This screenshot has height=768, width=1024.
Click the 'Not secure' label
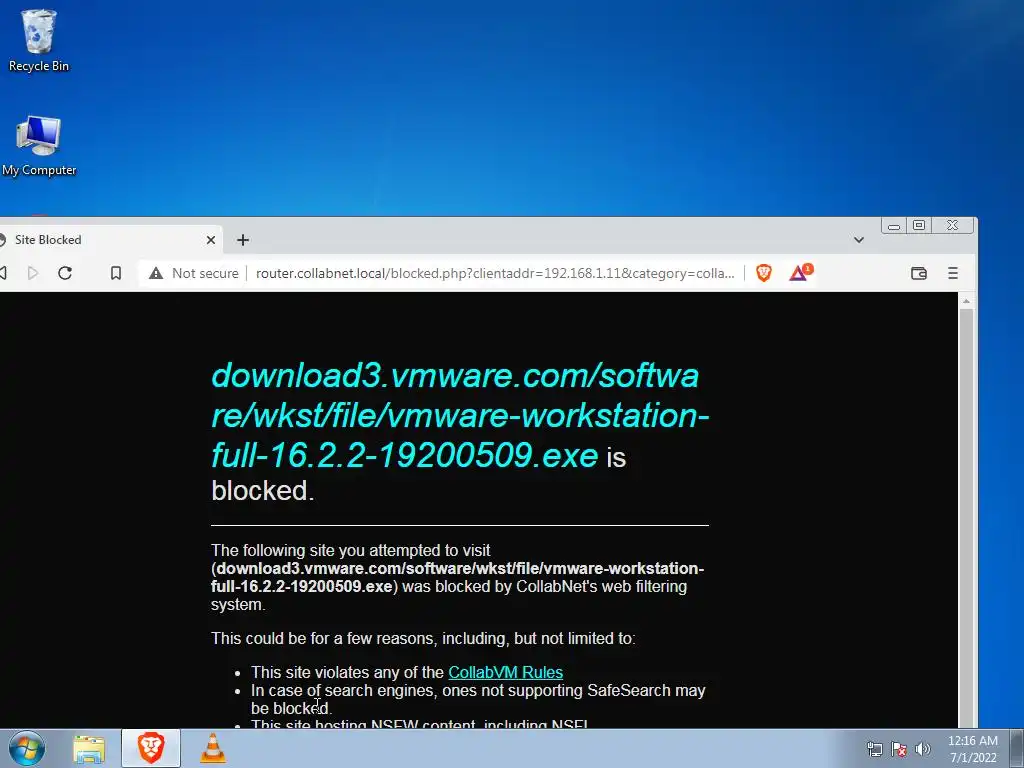click(205, 273)
